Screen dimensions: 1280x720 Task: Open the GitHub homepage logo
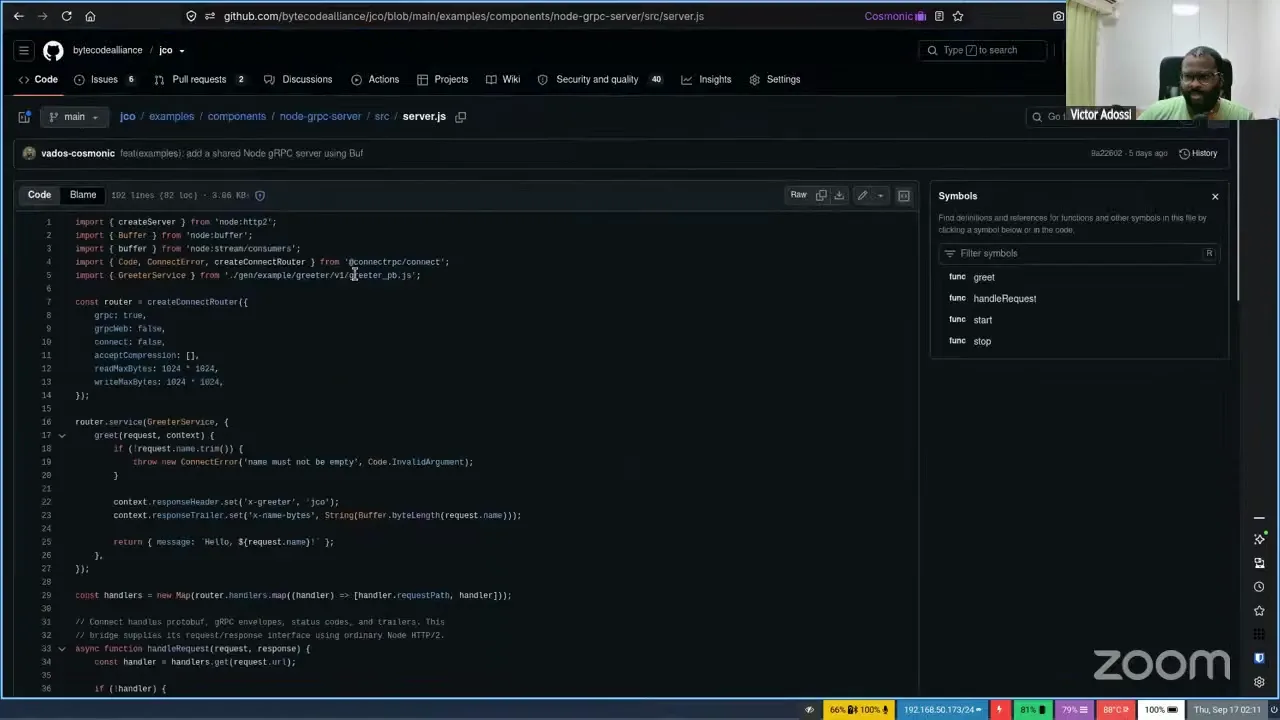[53, 50]
